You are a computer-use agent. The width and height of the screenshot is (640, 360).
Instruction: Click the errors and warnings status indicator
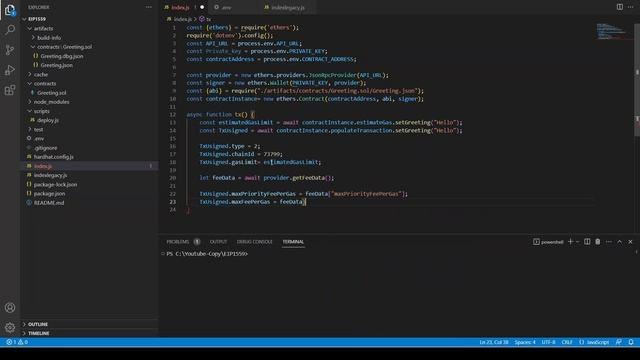[17, 342]
